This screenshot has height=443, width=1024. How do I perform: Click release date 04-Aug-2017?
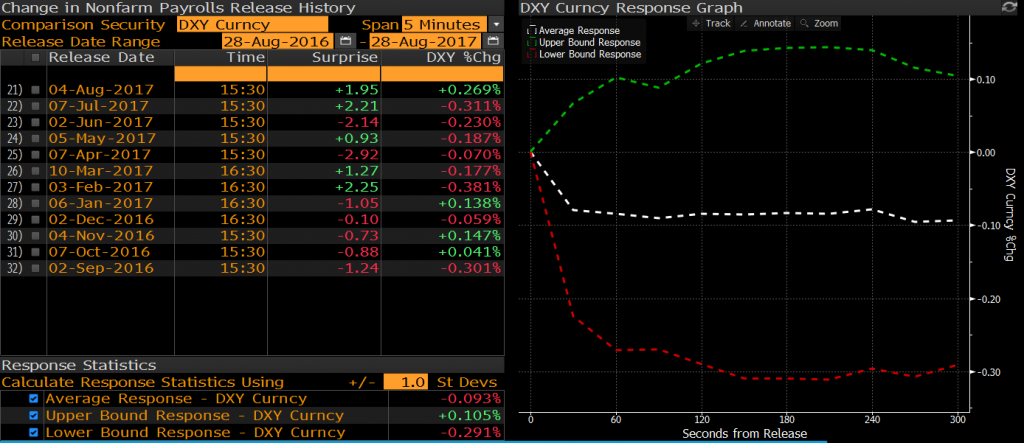coord(101,90)
